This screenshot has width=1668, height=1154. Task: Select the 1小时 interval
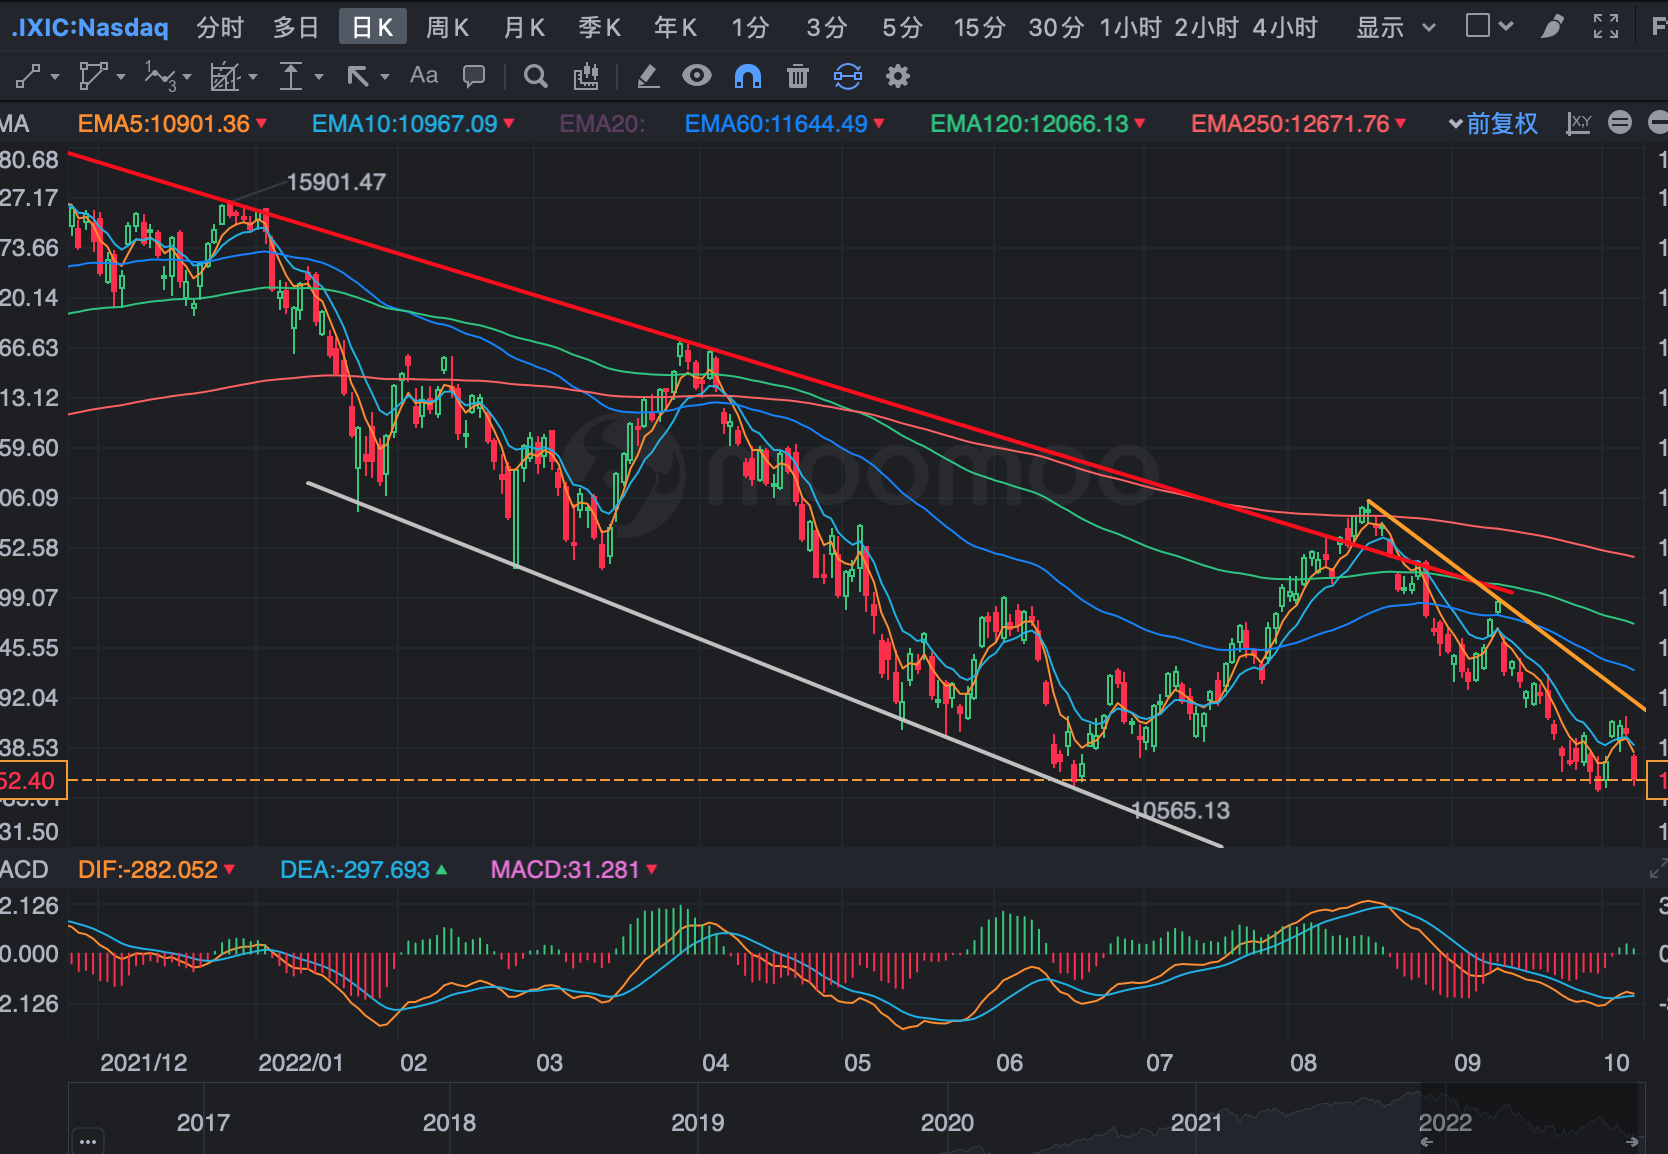(1130, 27)
